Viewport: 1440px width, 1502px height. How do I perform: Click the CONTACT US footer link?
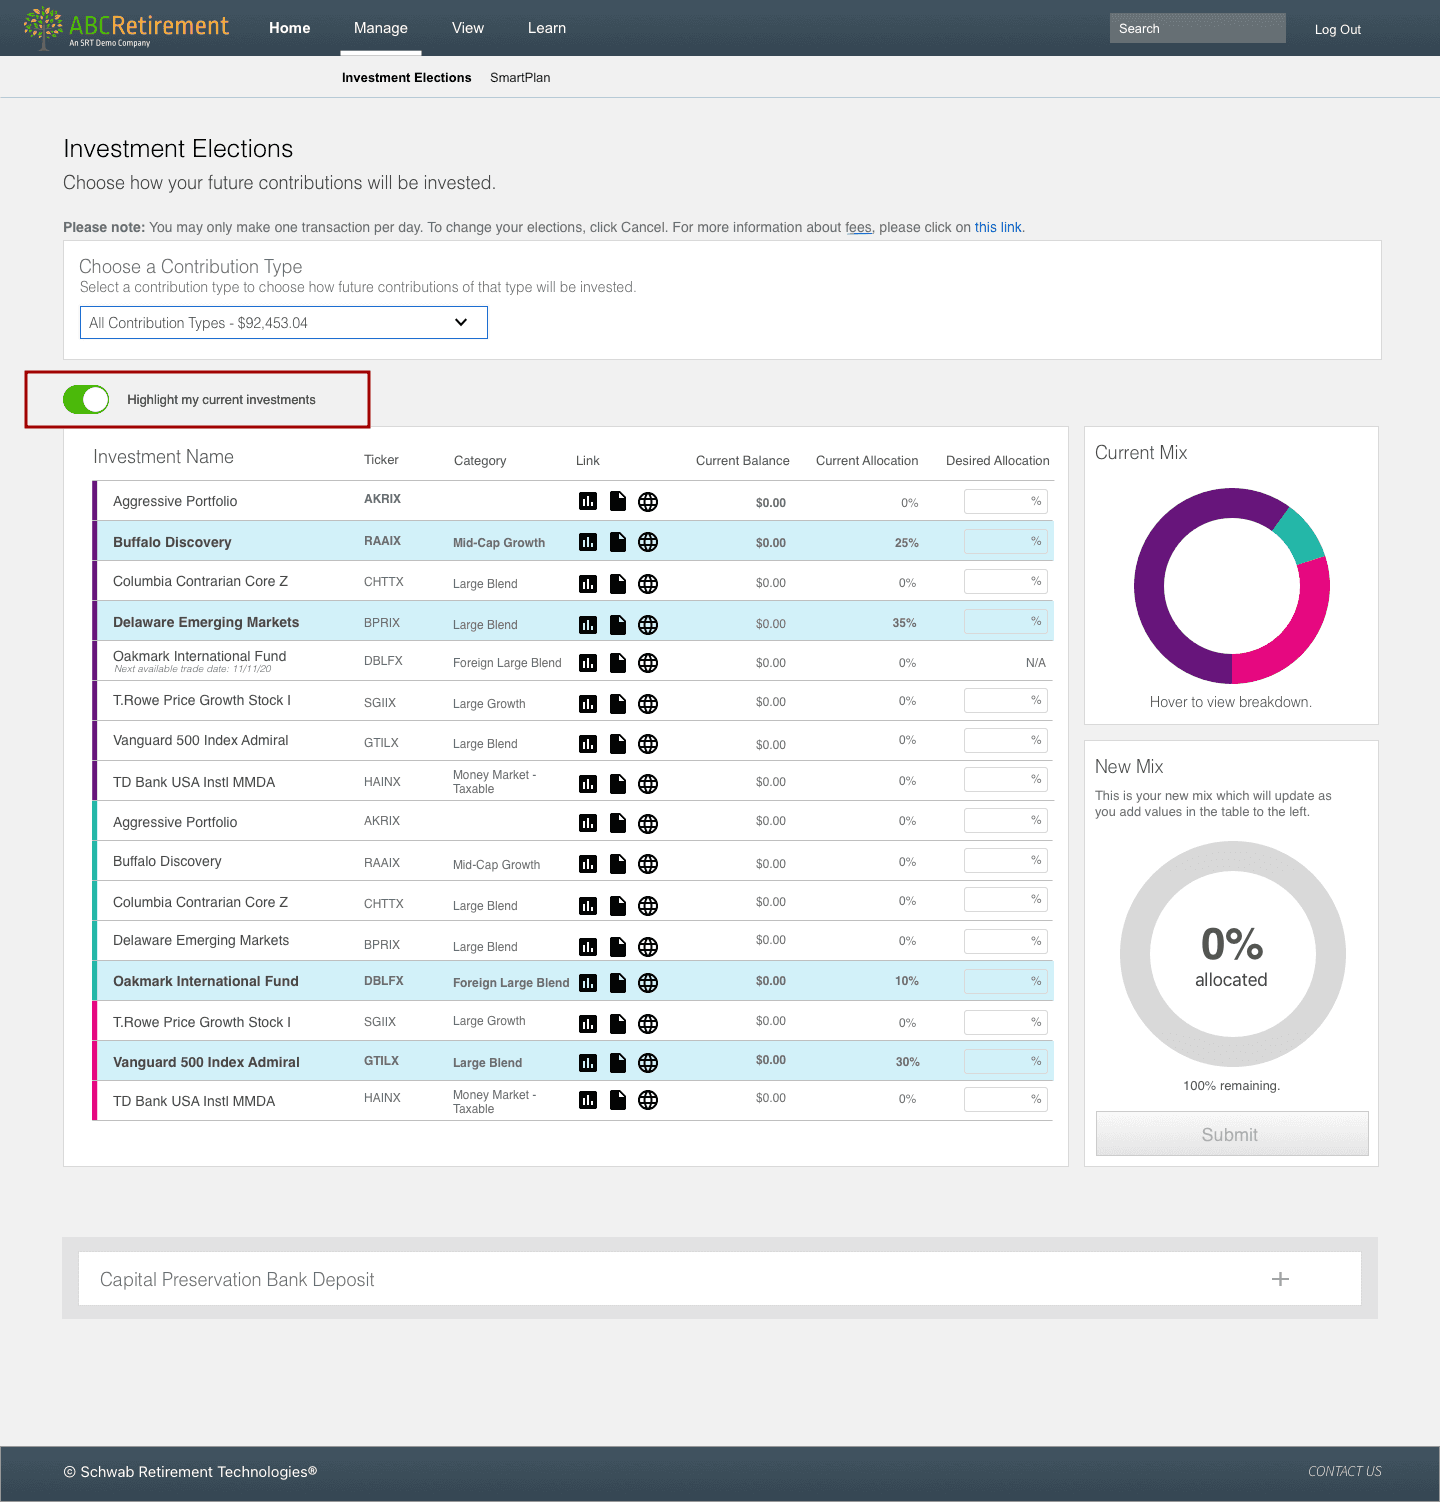tap(1345, 1472)
